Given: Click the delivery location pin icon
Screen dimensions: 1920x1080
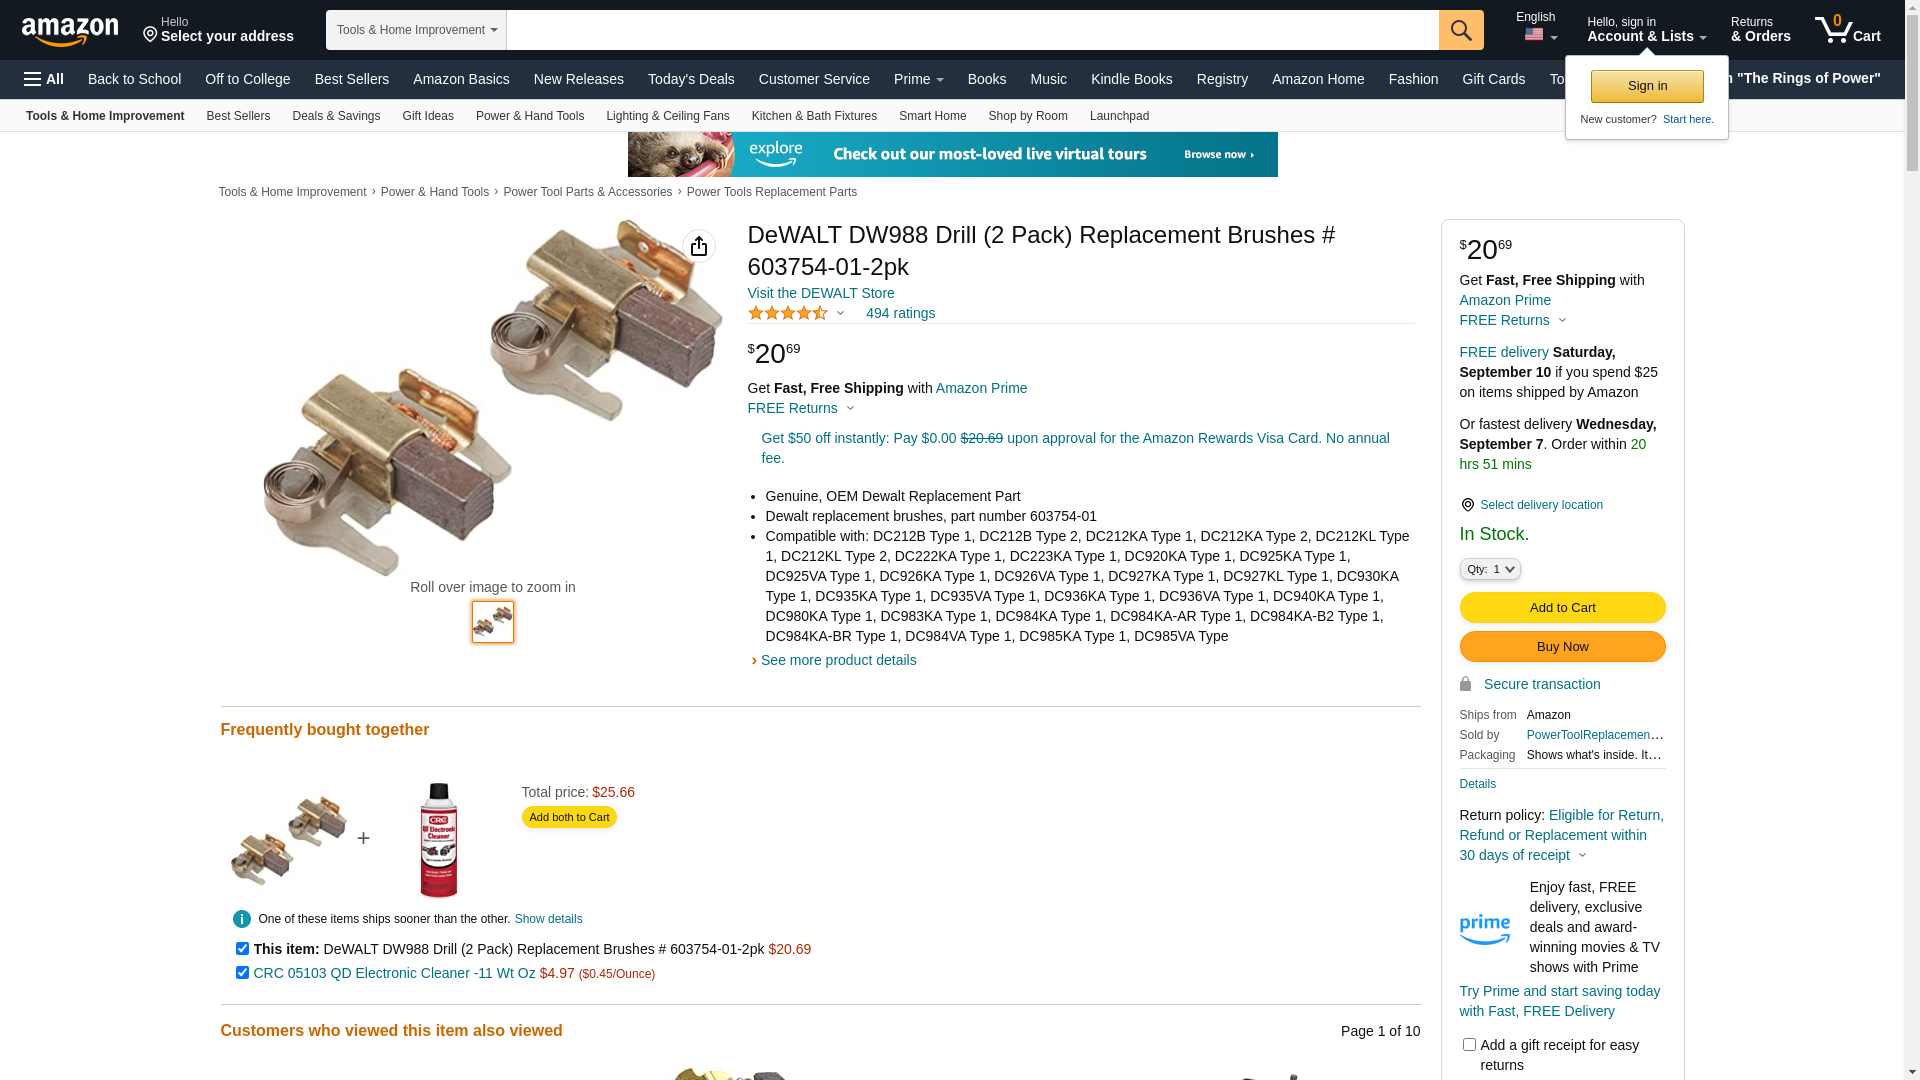Looking at the screenshot, I should point(1467,505).
